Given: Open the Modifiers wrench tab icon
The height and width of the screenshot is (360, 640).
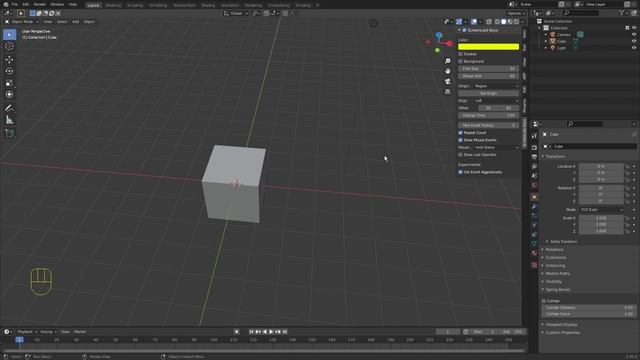Looking at the screenshot, I should 534,207.
